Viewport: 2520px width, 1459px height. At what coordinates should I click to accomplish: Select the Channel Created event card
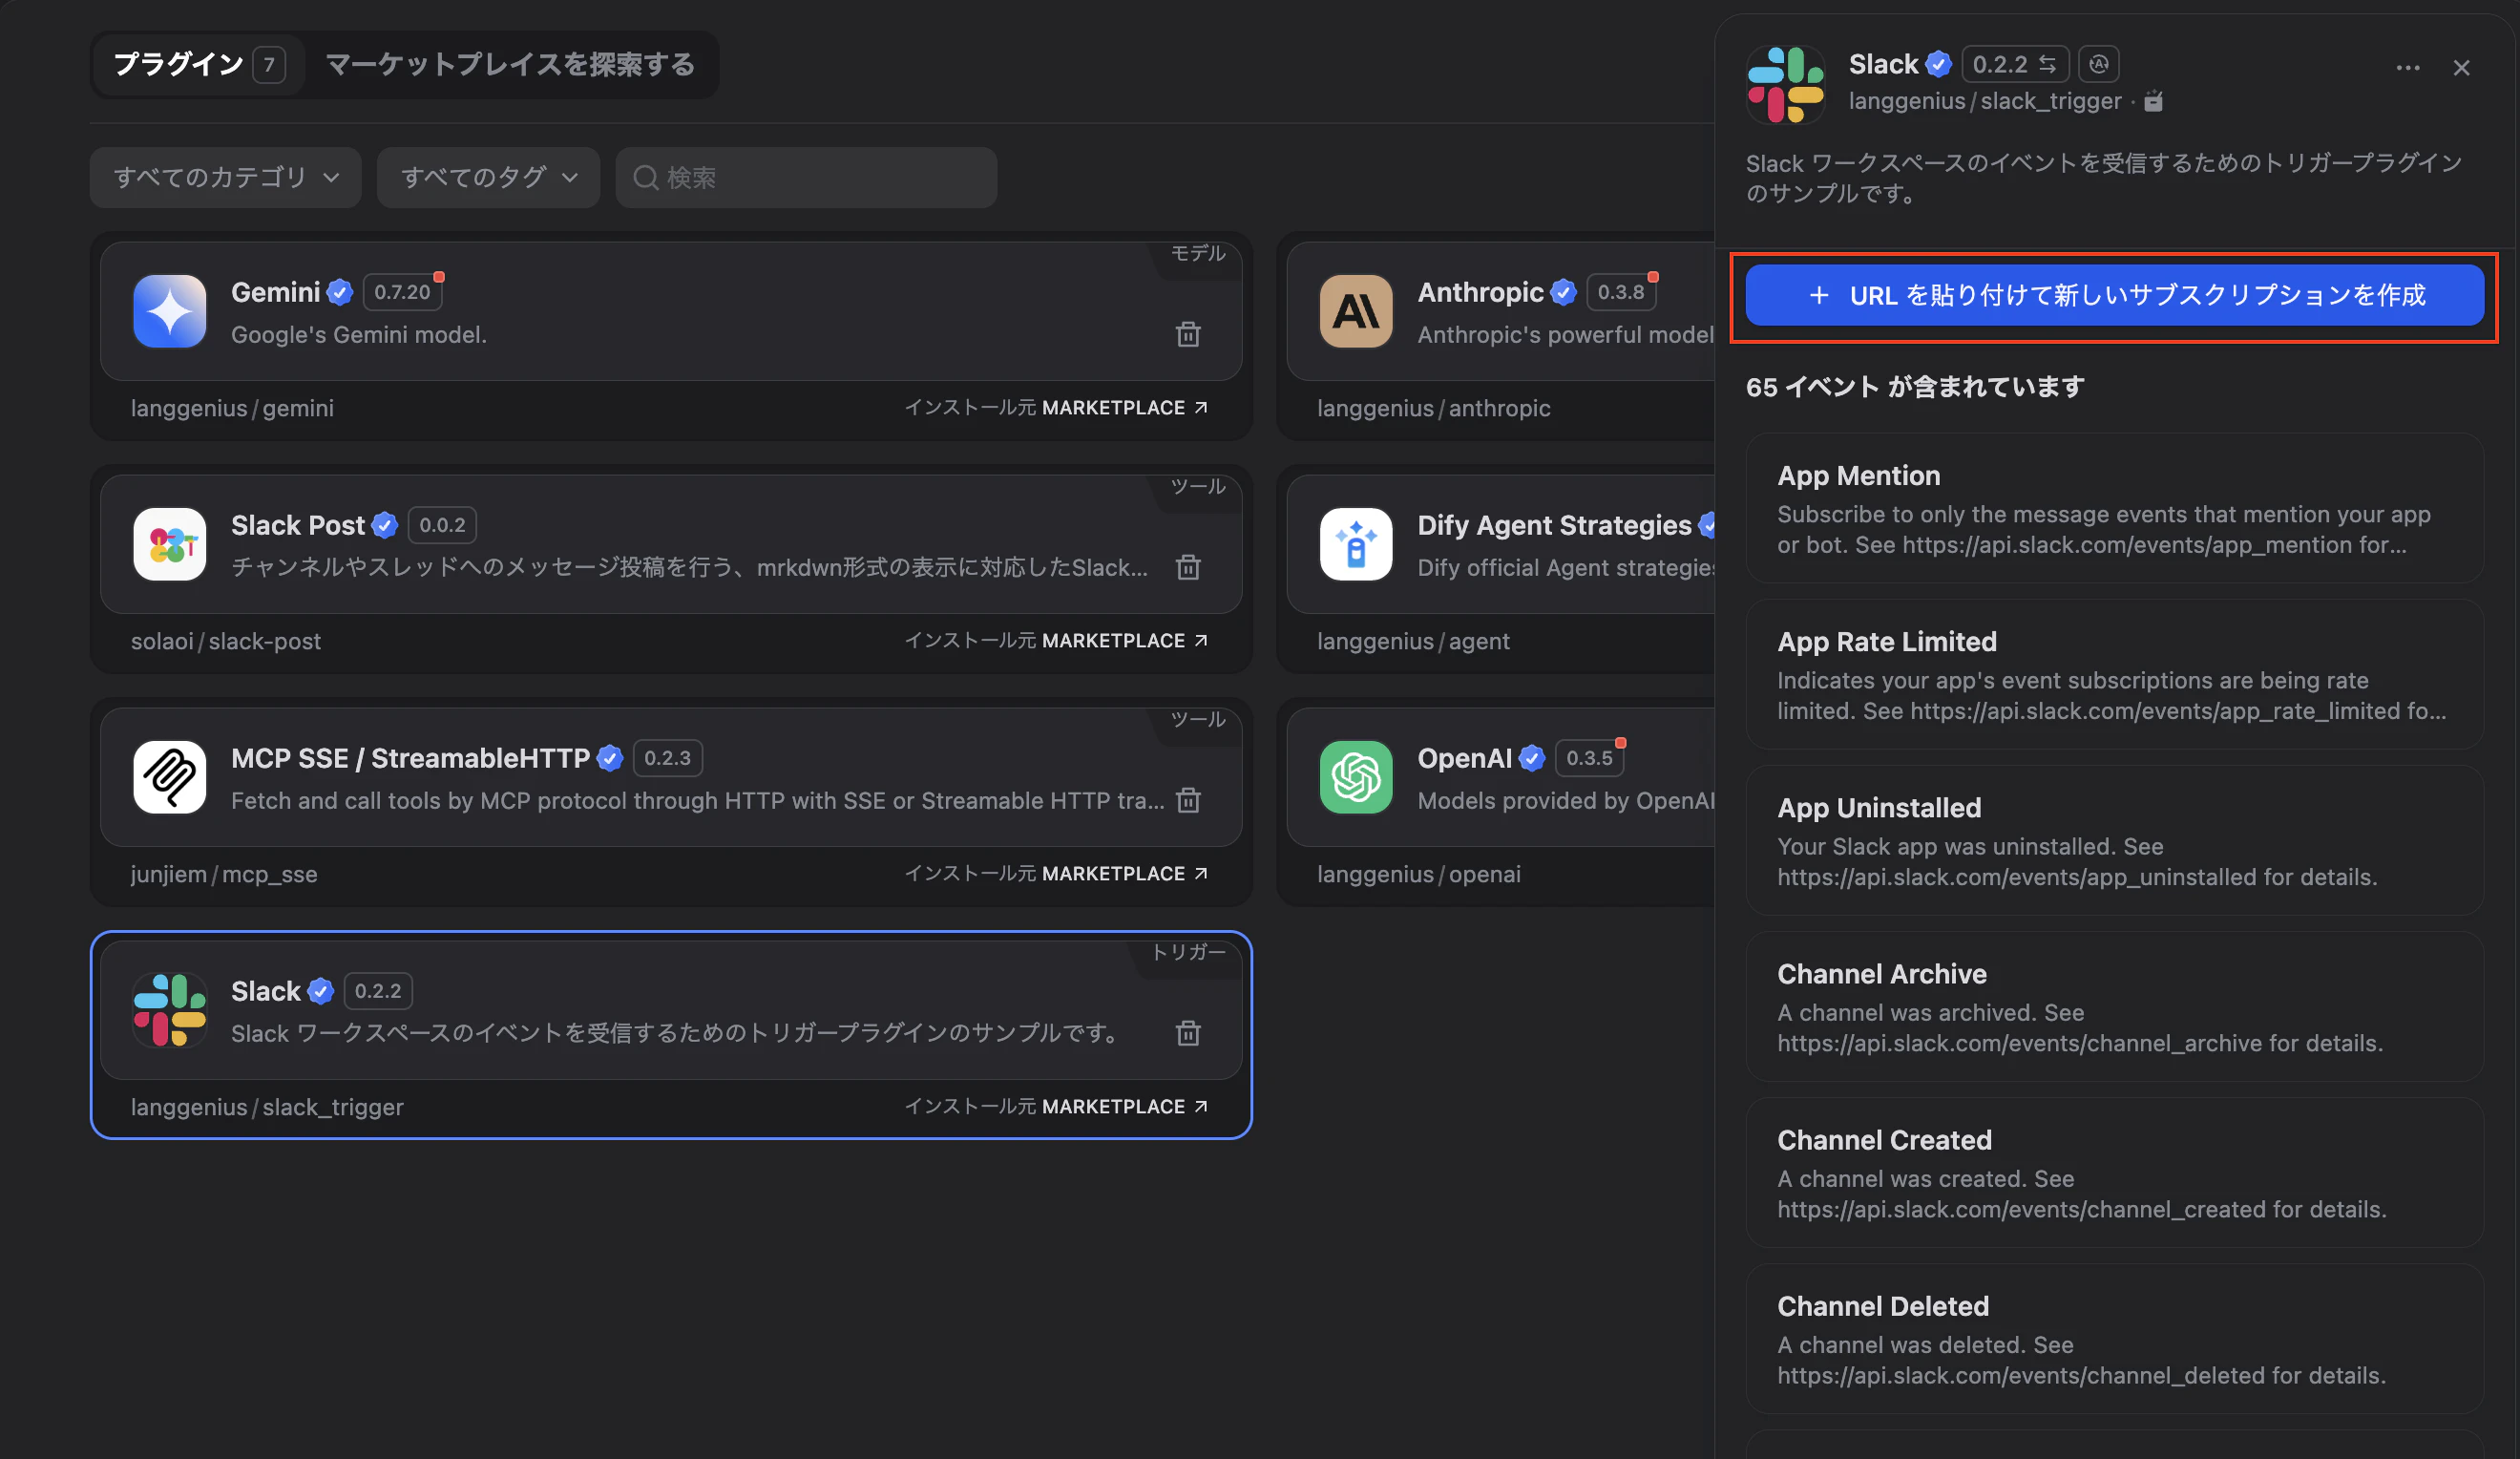[2114, 1172]
